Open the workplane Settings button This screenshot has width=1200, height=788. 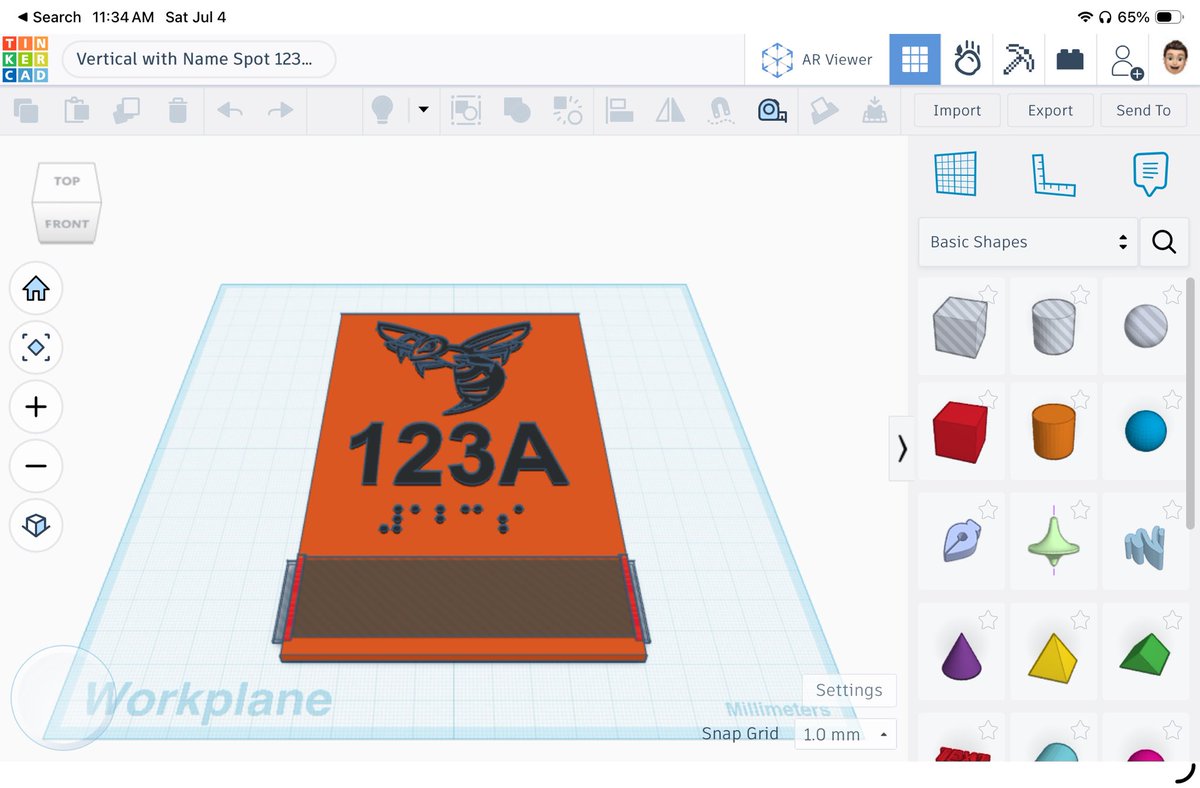click(849, 690)
